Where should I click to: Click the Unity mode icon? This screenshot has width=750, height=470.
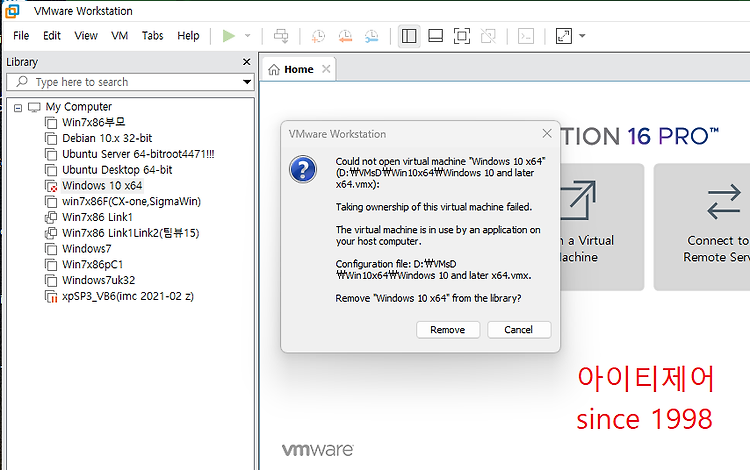tap(488, 36)
